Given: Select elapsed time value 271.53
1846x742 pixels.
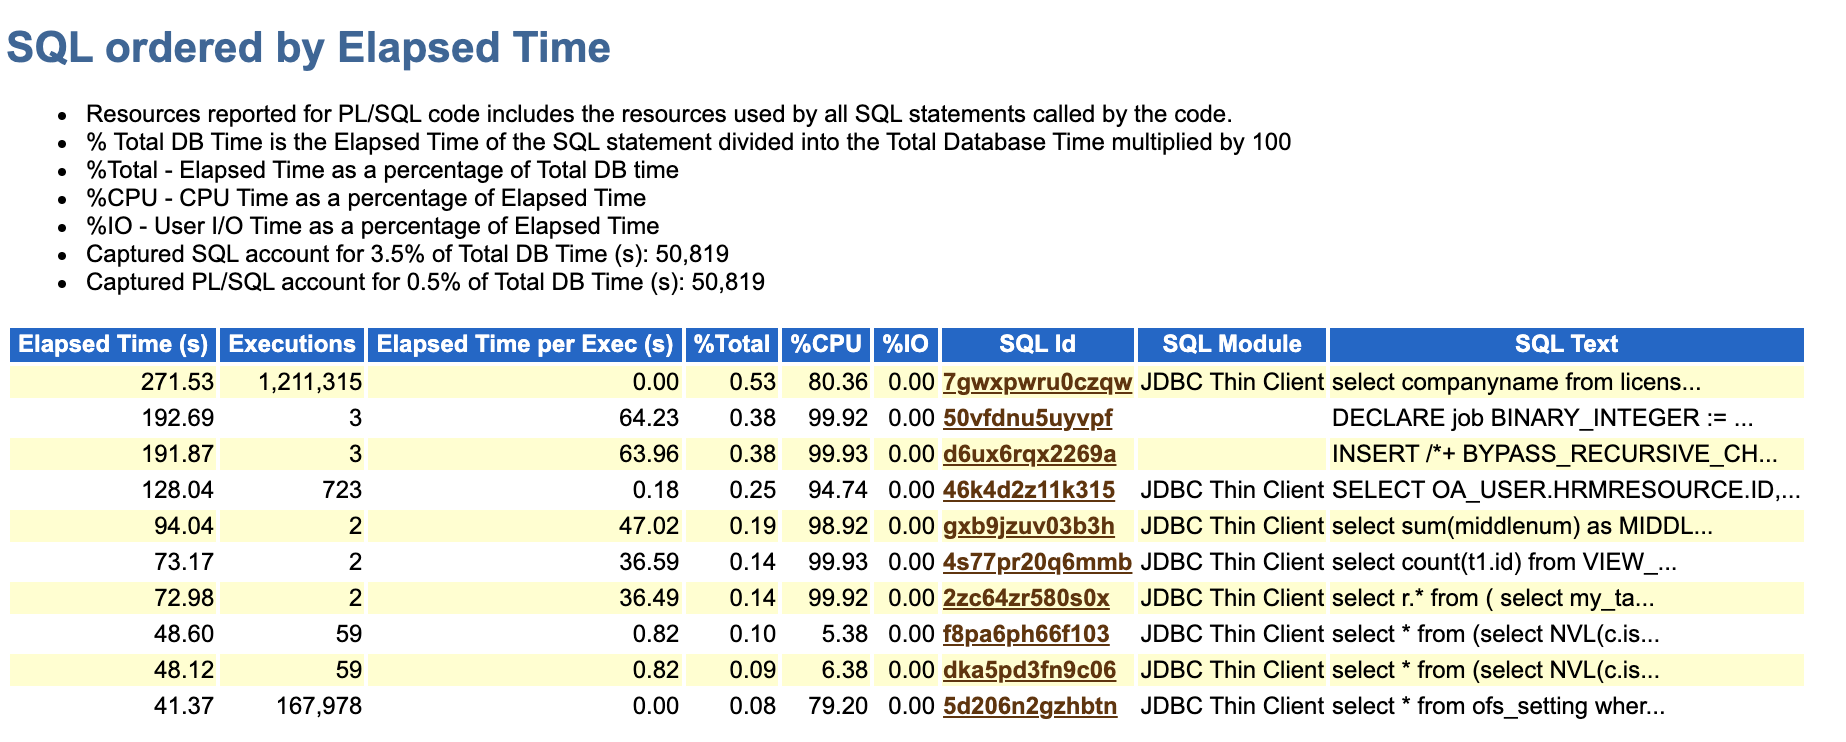Looking at the screenshot, I should pyautogui.click(x=178, y=382).
